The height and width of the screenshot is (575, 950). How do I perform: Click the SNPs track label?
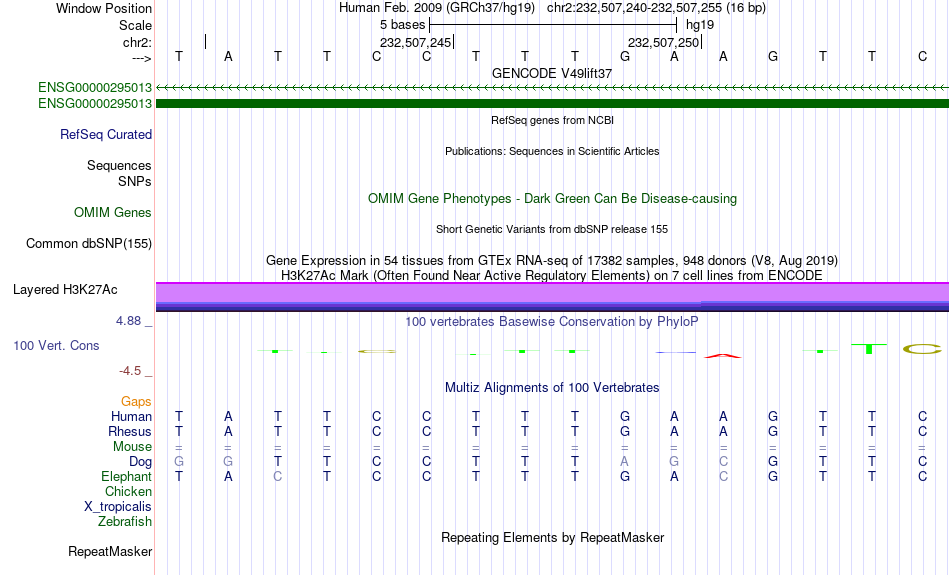(x=135, y=181)
